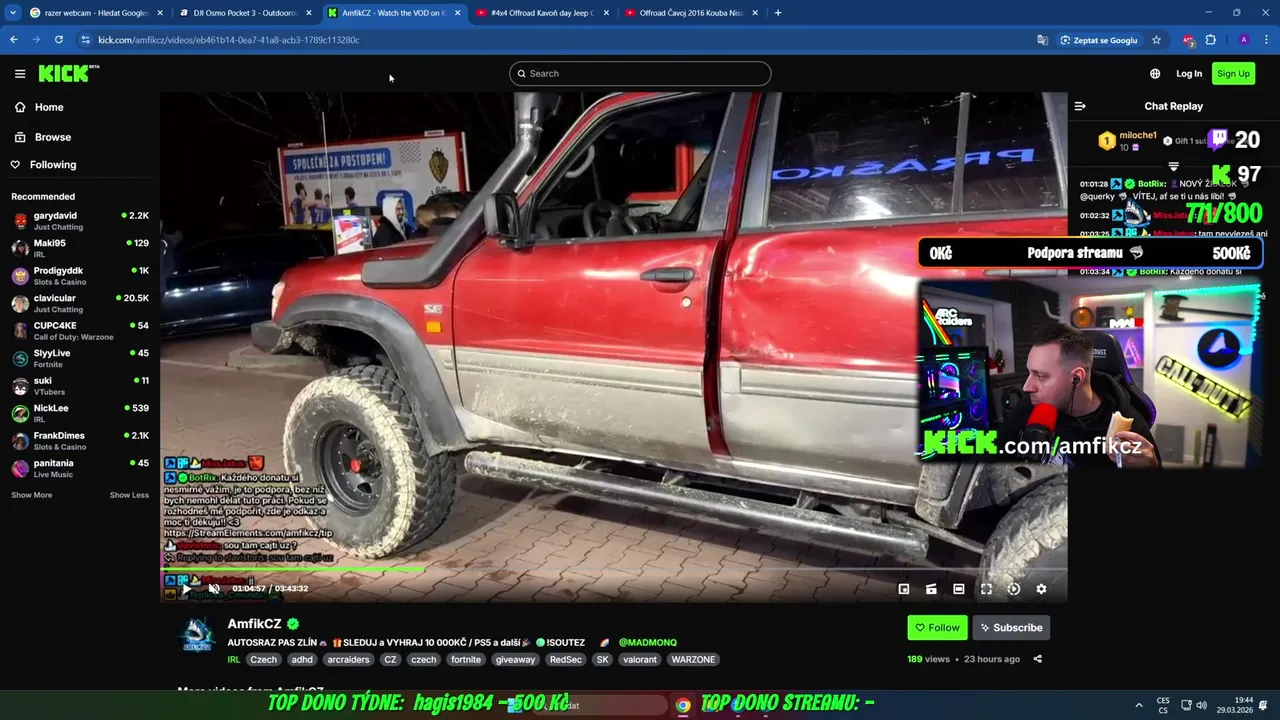Expand recommended list with Show More

(31, 495)
